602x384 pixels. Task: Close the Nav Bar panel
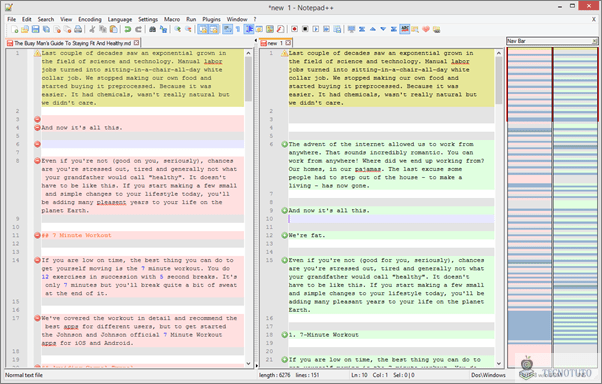click(x=595, y=41)
